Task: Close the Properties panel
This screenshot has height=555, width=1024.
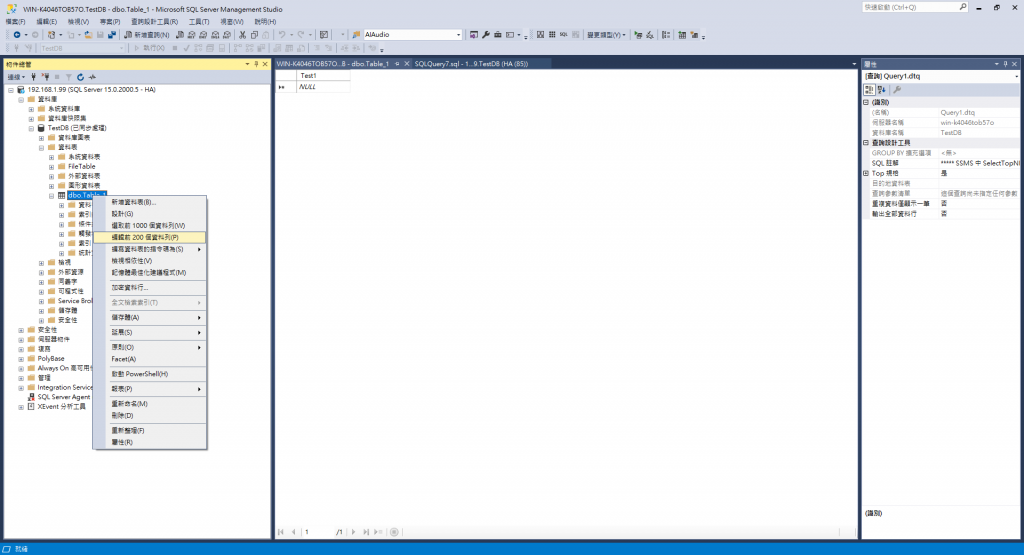Action: (x=1014, y=64)
